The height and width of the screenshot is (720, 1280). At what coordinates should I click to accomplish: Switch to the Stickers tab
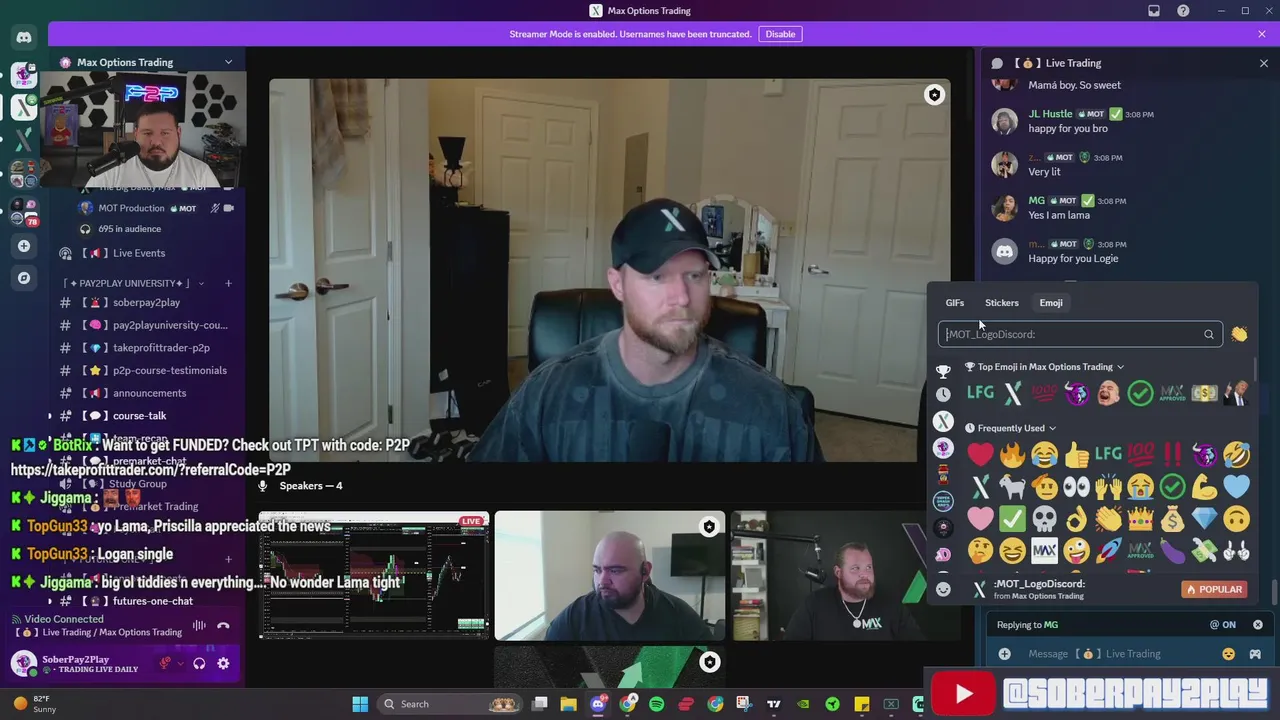pos(1002,303)
